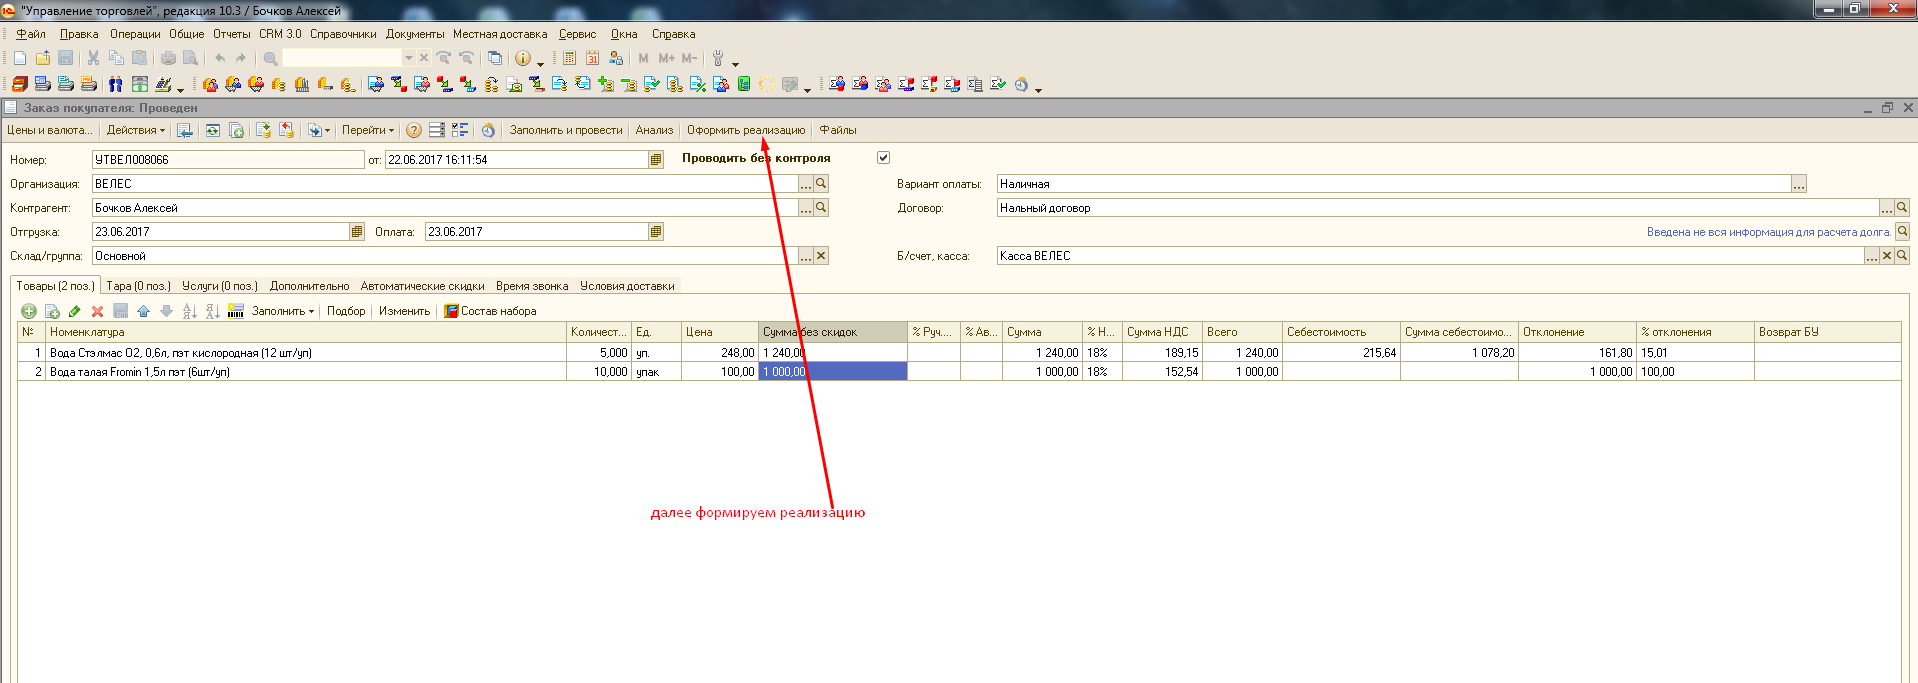Click Оформить реализацию button

(745, 130)
